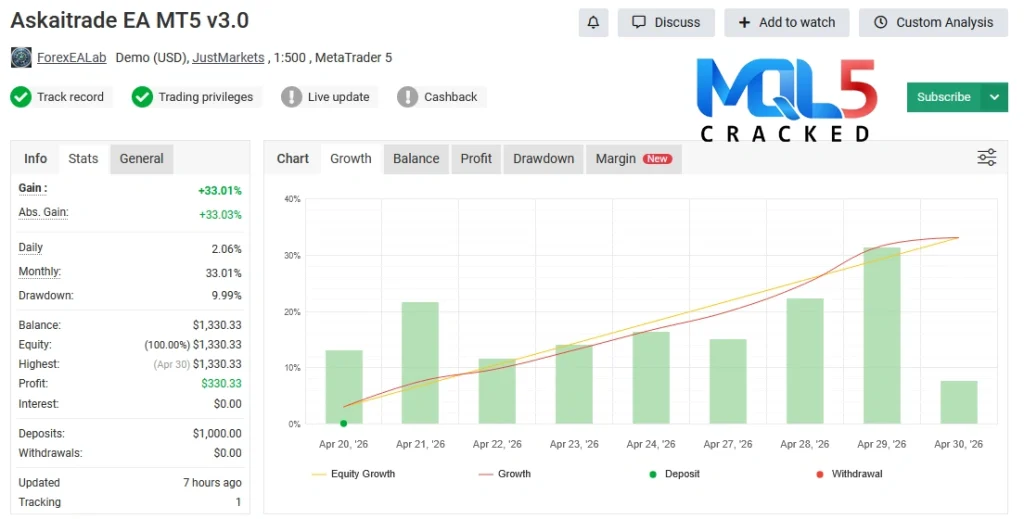Viewport: 1024px width, 519px height.
Task: Click the Apr 24, '26 axis label
Action: click(650, 444)
